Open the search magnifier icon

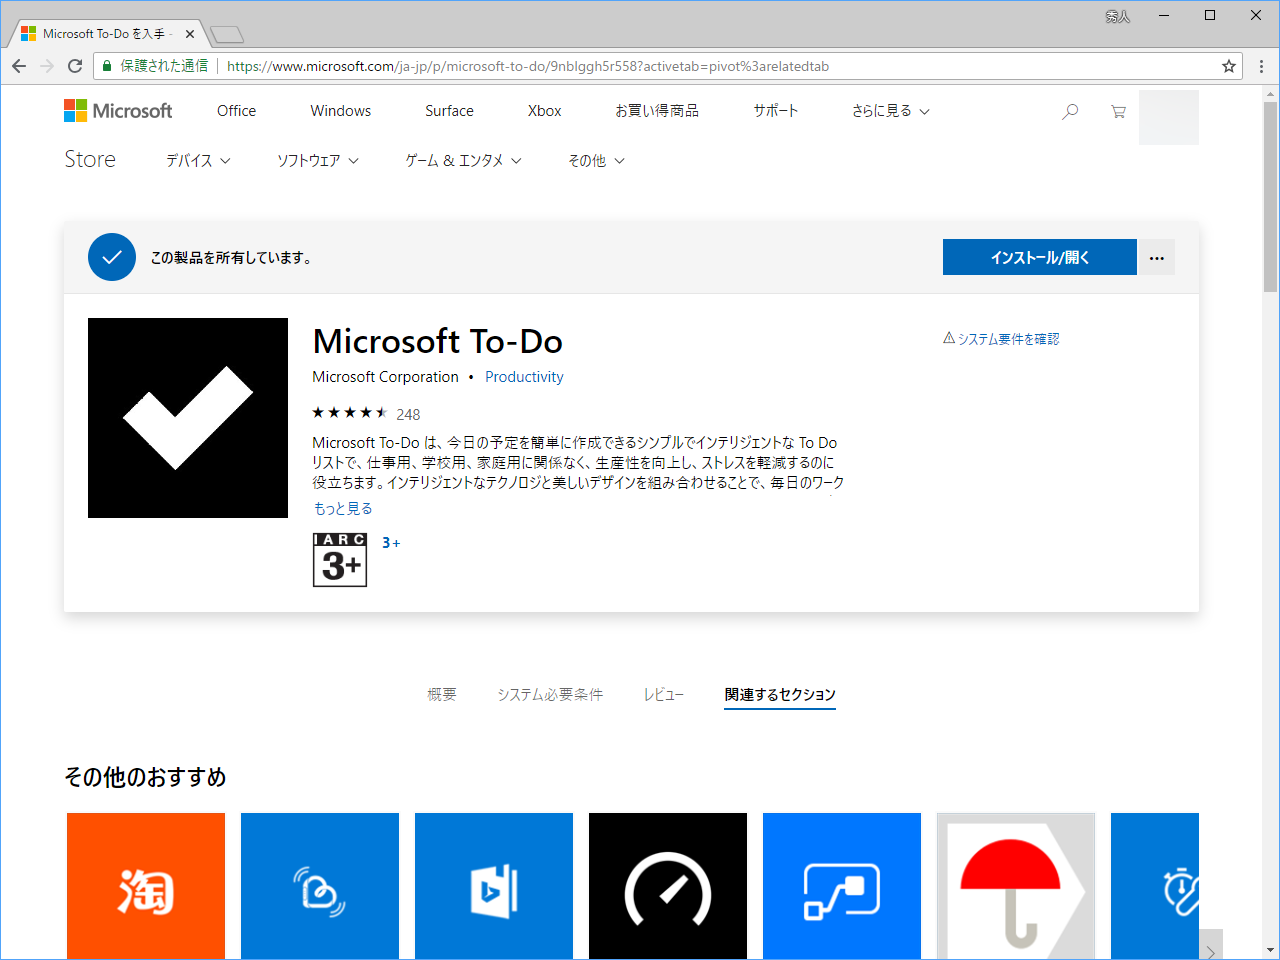click(1070, 111)
